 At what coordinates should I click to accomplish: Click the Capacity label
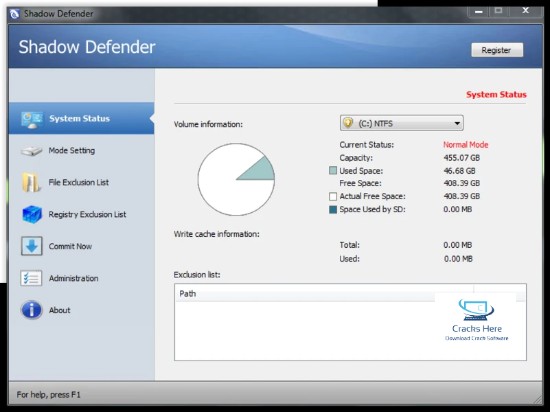(356, 158)
